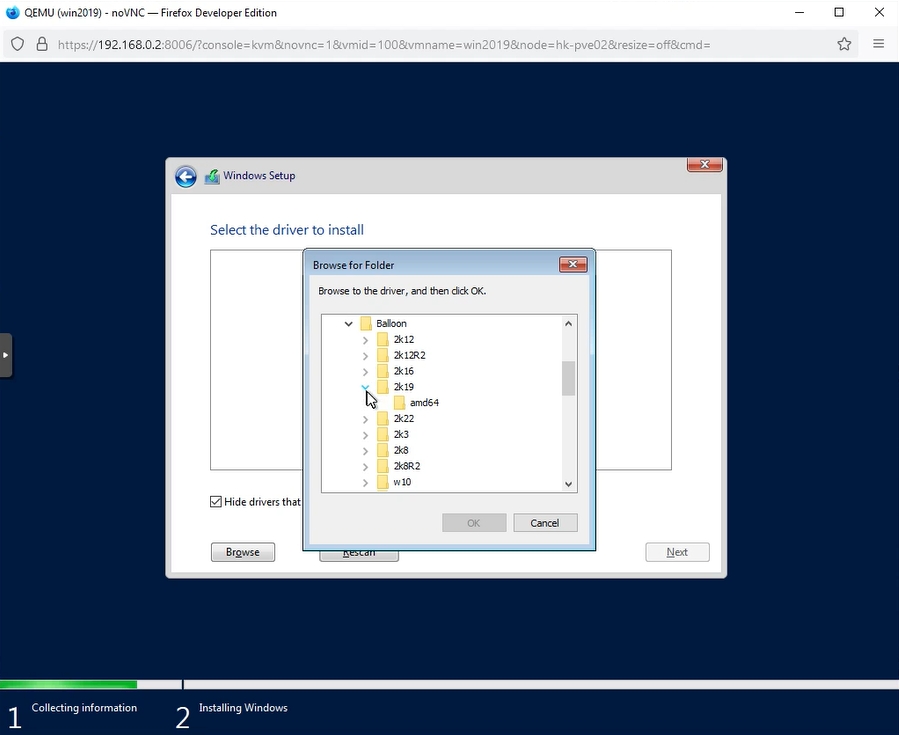Screen dimensions: 899x735
Task: Open the Firefox hamburger menu
Action: pyautogui.click(x=878, y=44)
